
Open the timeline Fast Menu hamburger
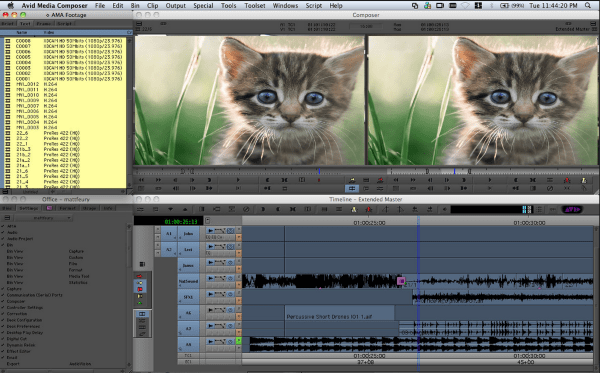pos(140,209)
